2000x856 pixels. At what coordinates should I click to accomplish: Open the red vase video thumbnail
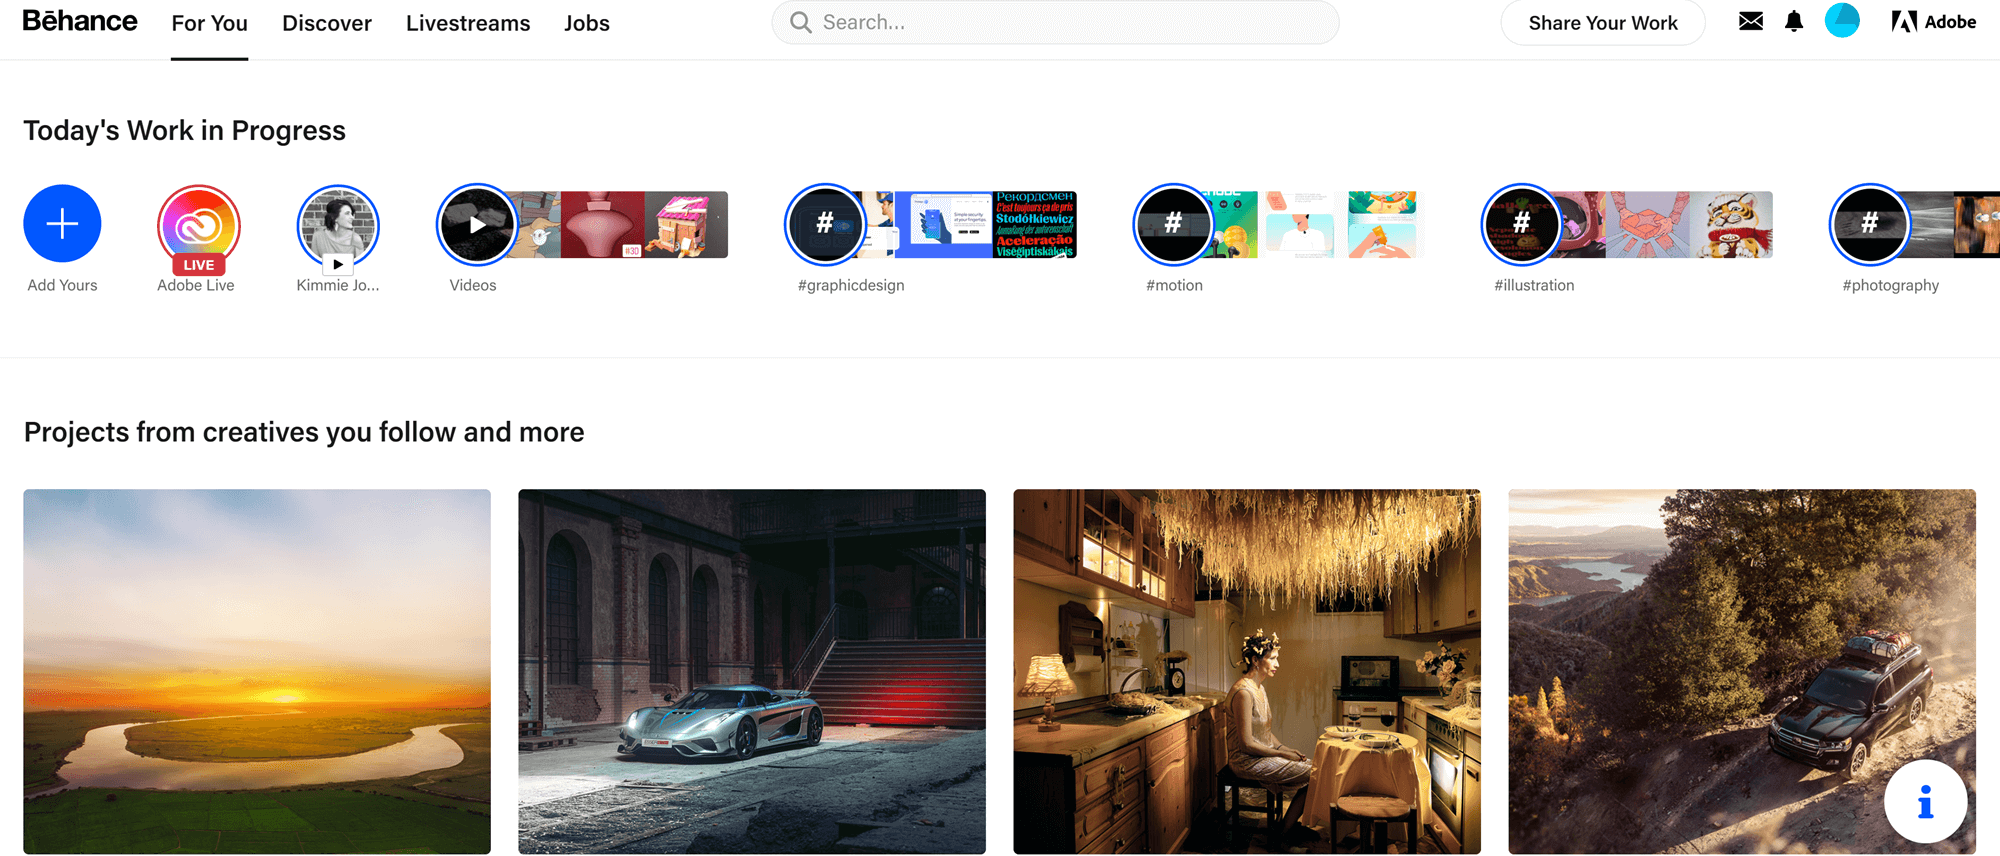pyautogui.click(x=602, y=225)
